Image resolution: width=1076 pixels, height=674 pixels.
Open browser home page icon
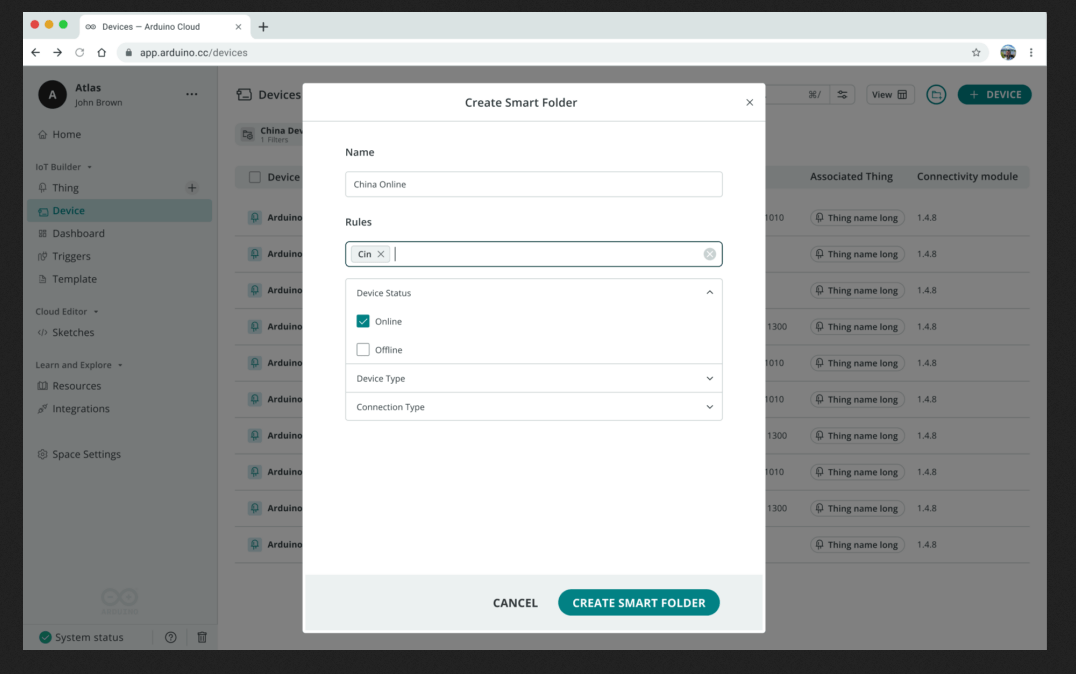point(102,52)
